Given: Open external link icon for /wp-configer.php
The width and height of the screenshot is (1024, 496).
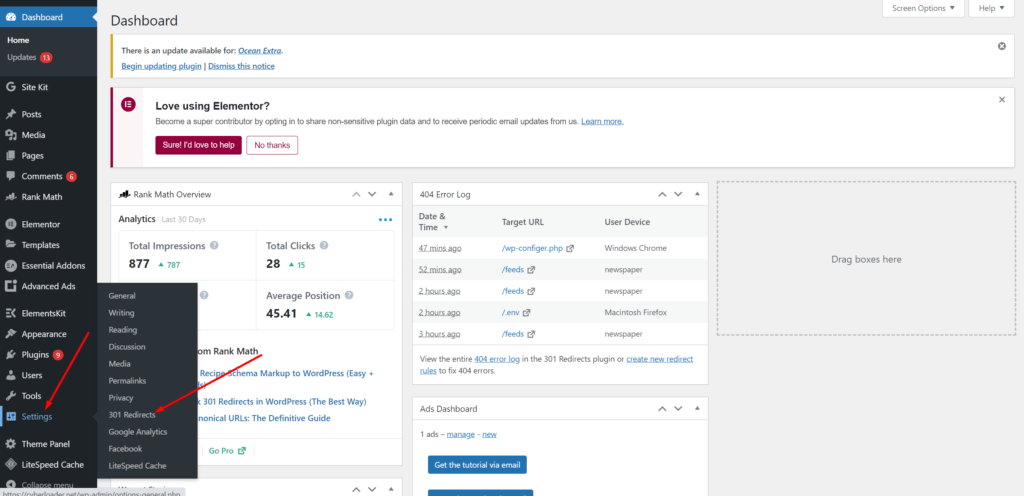Looking at the screenshot, I should click(570, 249).
